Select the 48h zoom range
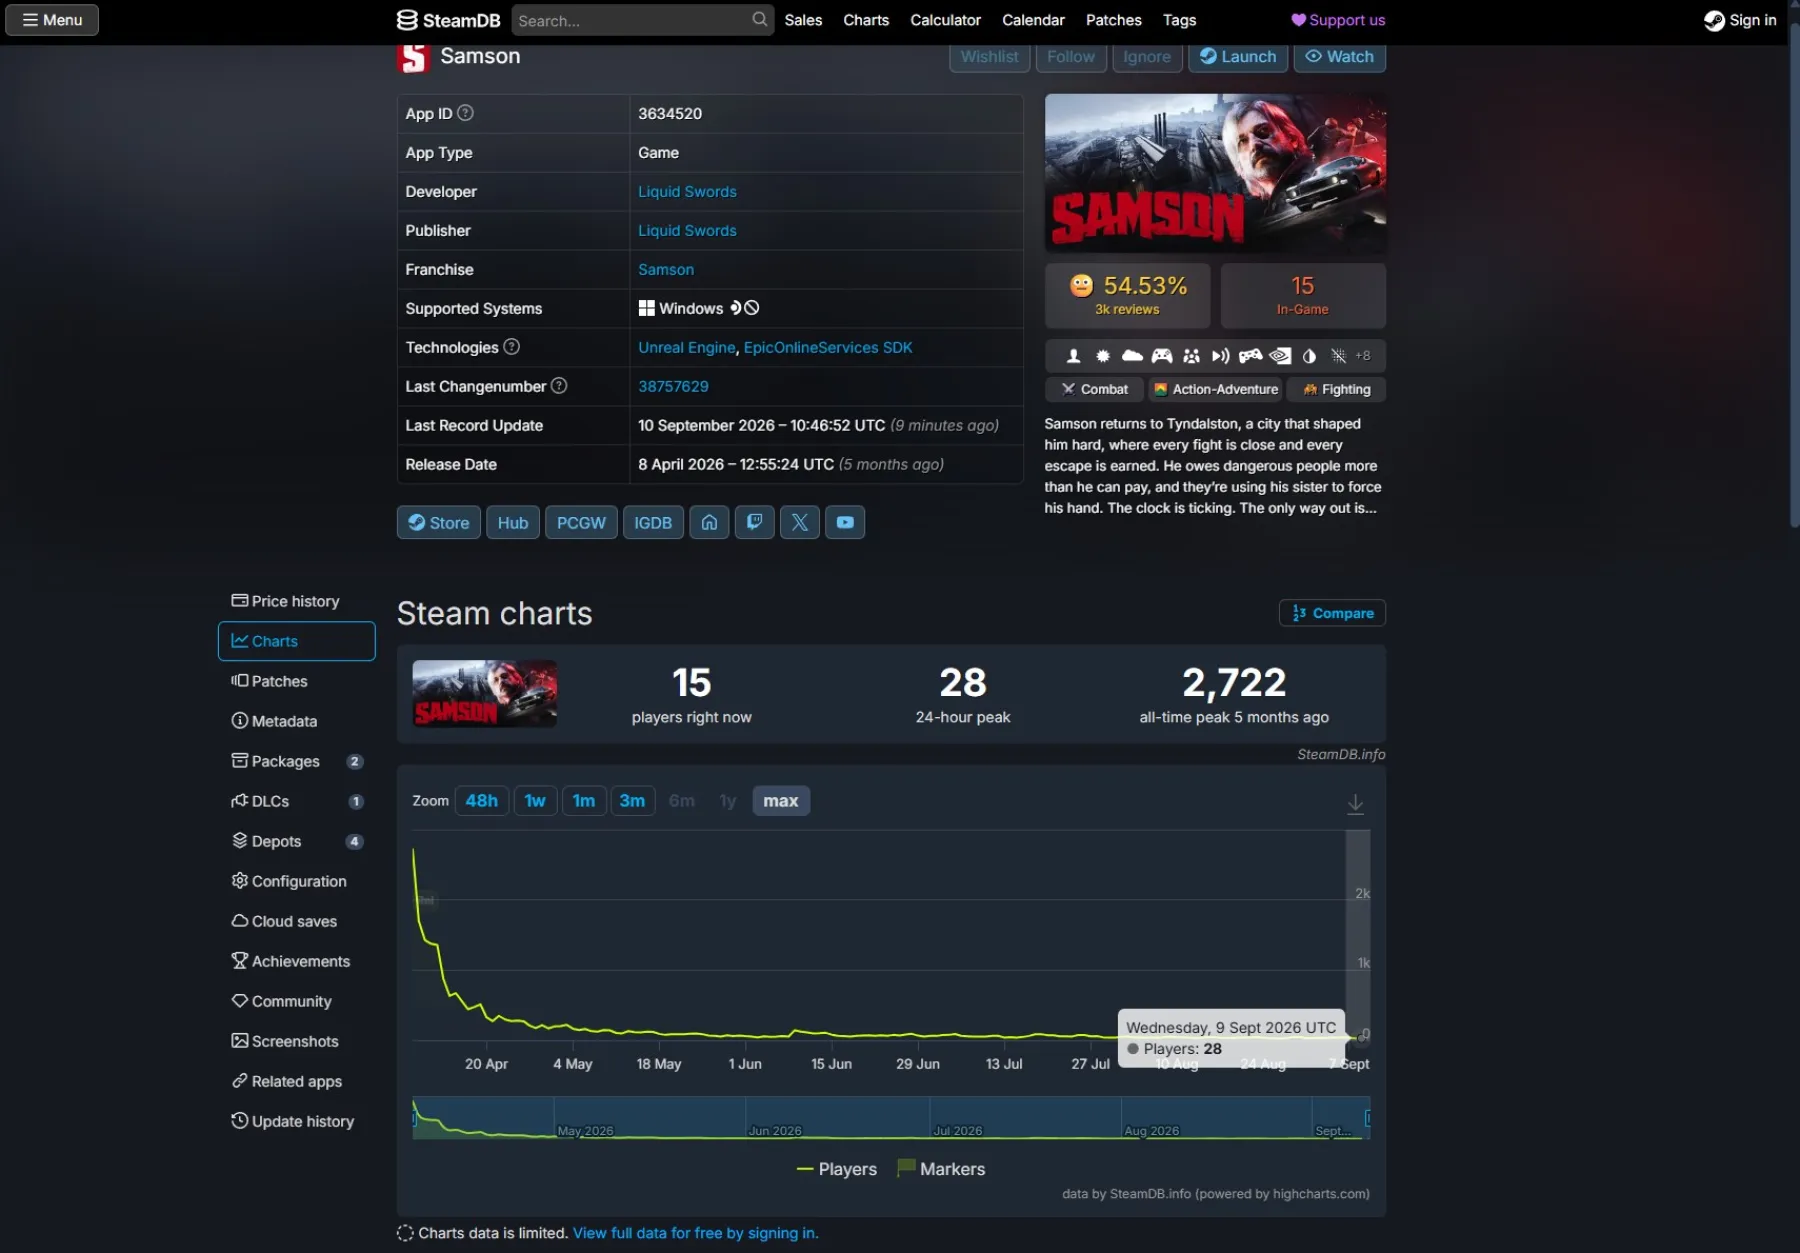This screenshot has width=1800, height=1253. tap(481, 801)
